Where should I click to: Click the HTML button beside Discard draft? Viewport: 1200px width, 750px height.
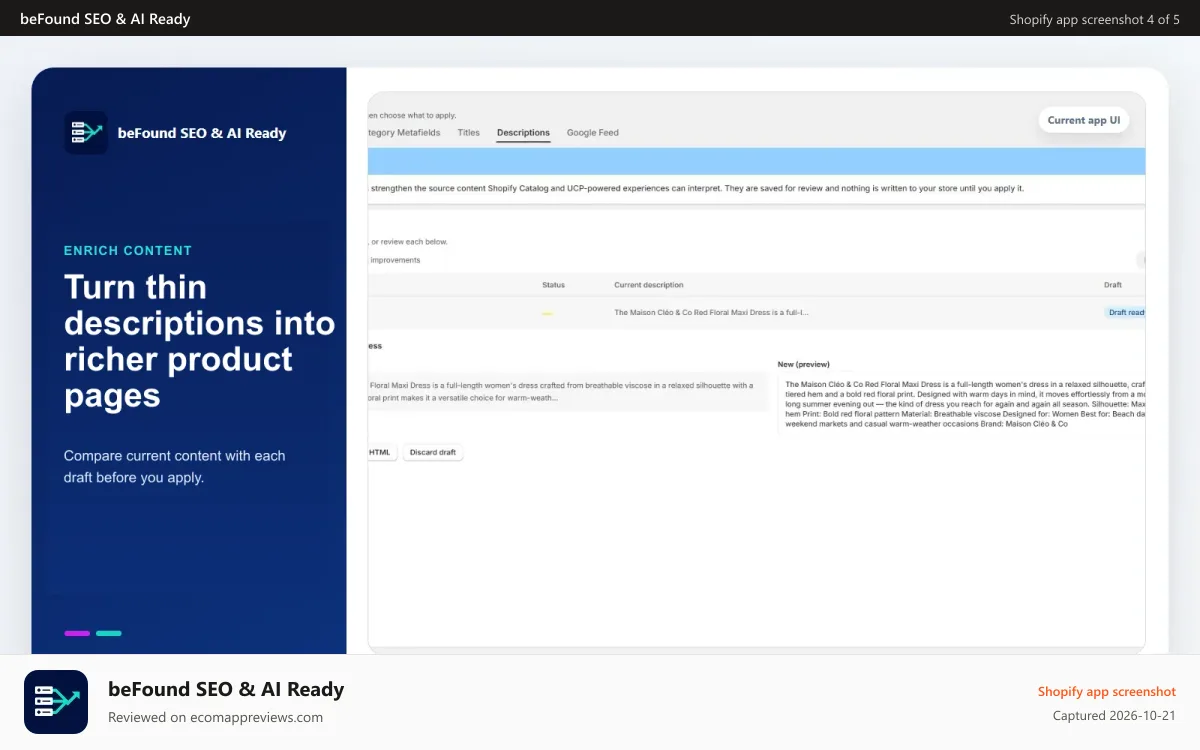[x=382, y=452]
